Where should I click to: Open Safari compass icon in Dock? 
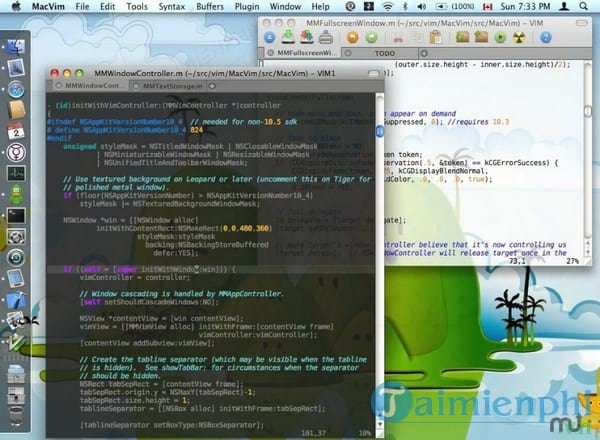point(16,90)
